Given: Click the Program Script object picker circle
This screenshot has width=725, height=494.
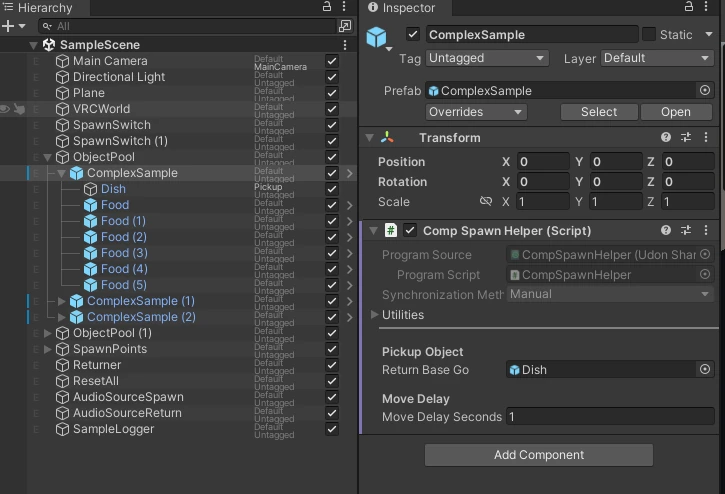Looking at the screenshot, I should [705, 274].
